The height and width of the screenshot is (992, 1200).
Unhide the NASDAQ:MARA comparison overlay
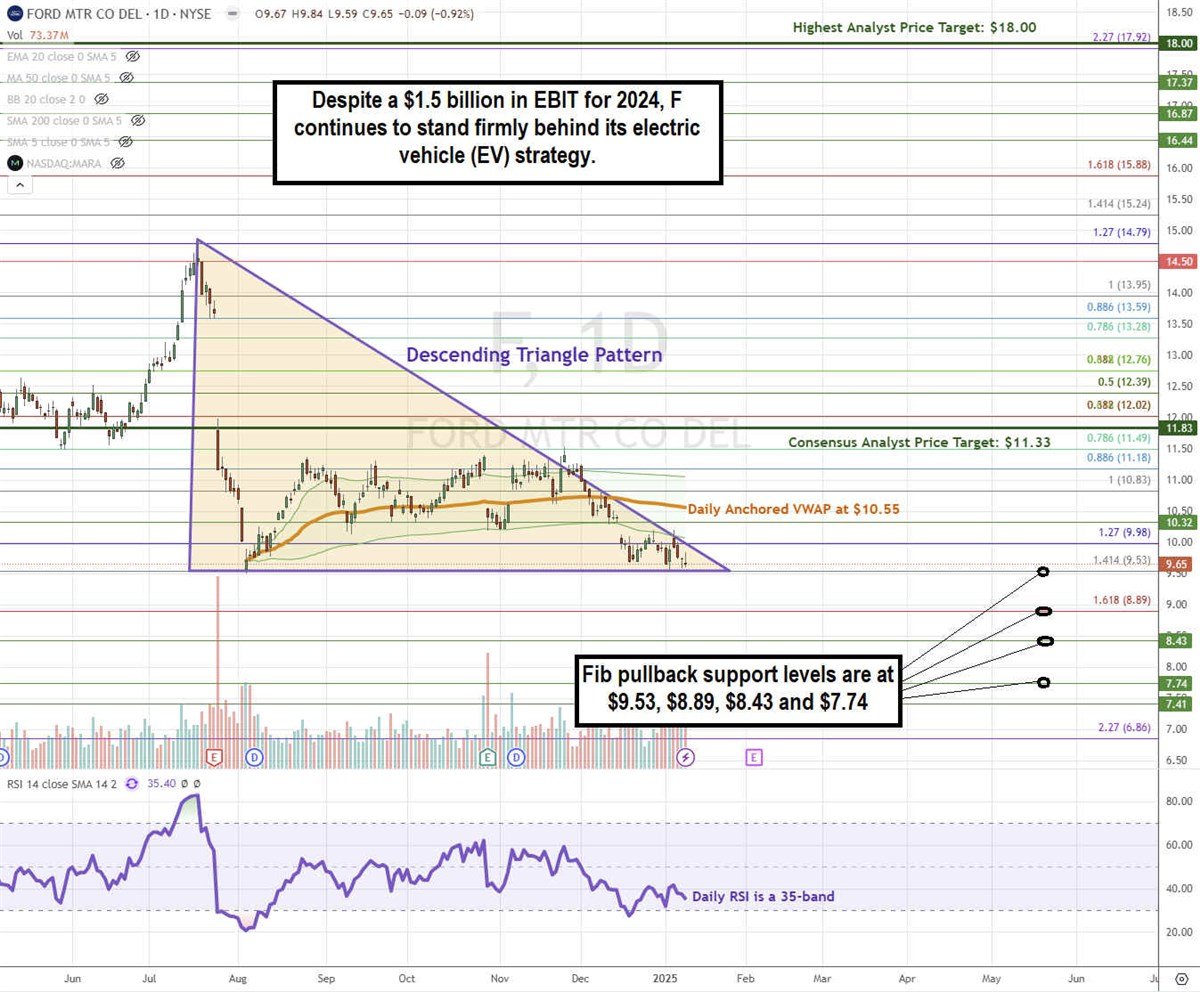pyautogui.click(x=117, y=163)
